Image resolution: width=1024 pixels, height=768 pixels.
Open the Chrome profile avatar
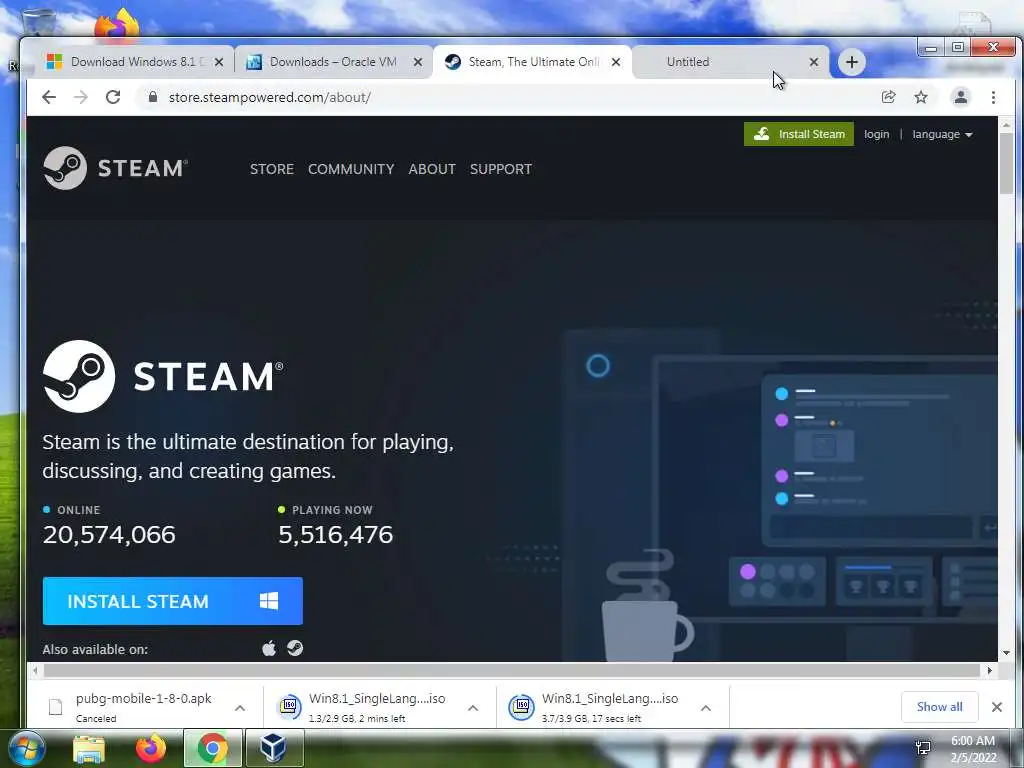tap(961, 97)
